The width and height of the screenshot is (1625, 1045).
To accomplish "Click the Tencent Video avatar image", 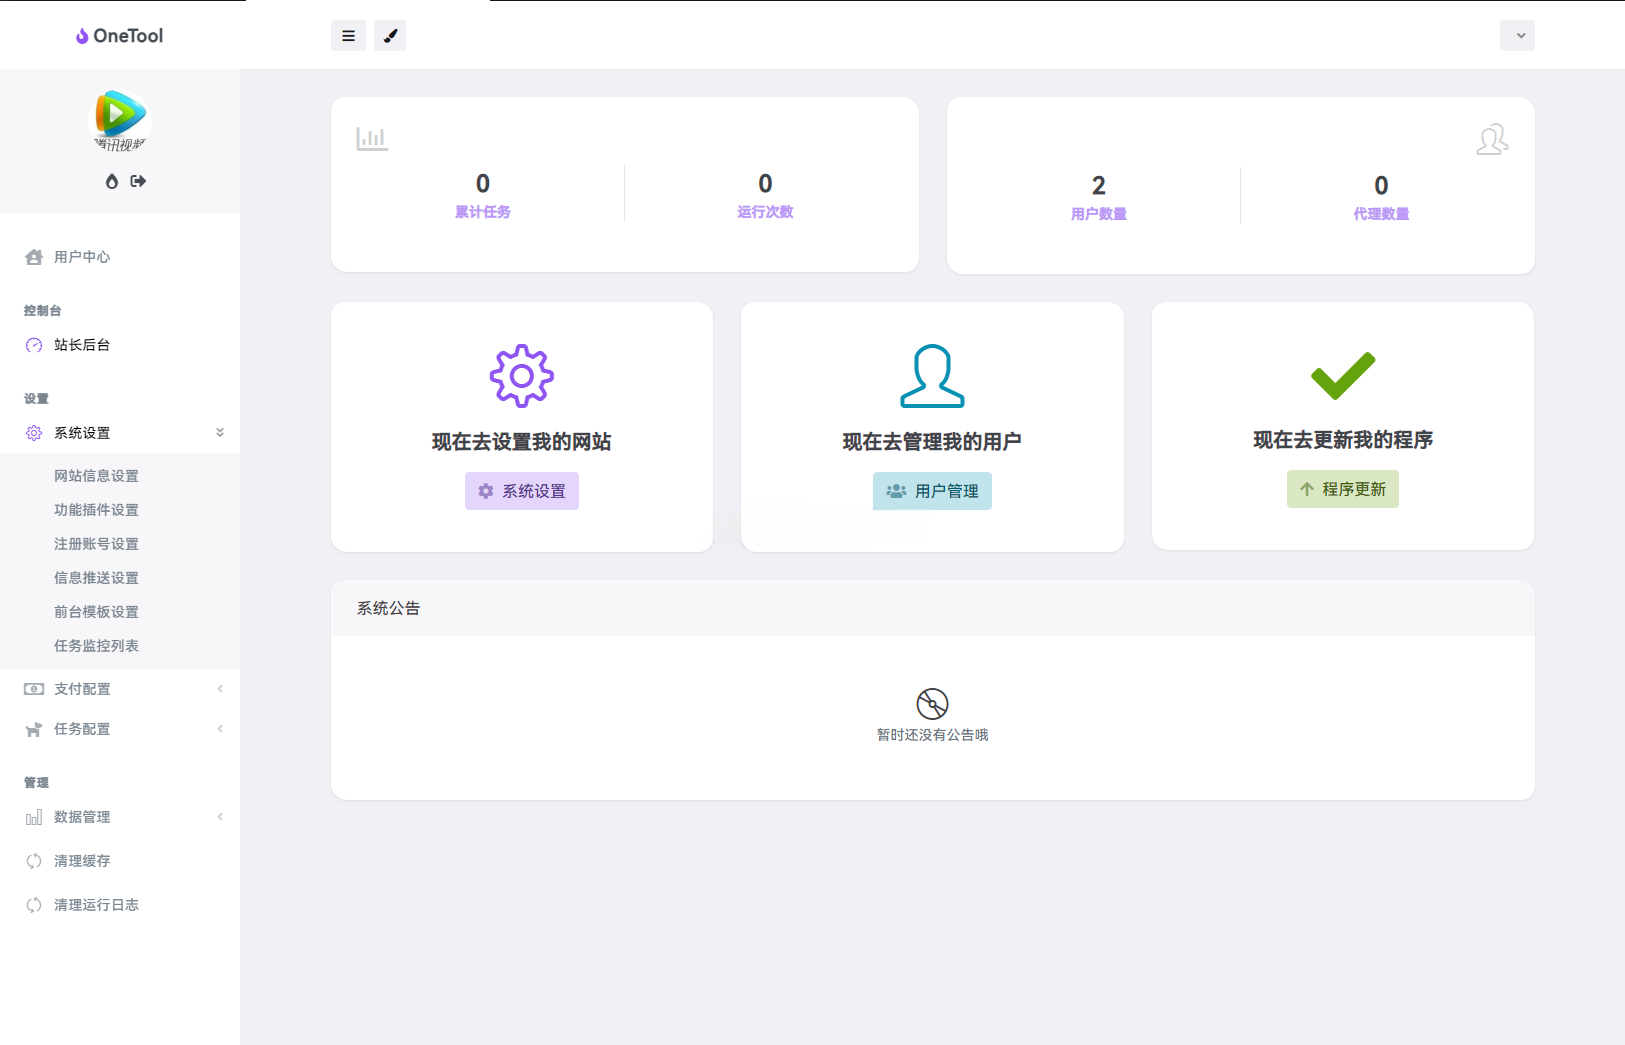I will coord(119,120).
